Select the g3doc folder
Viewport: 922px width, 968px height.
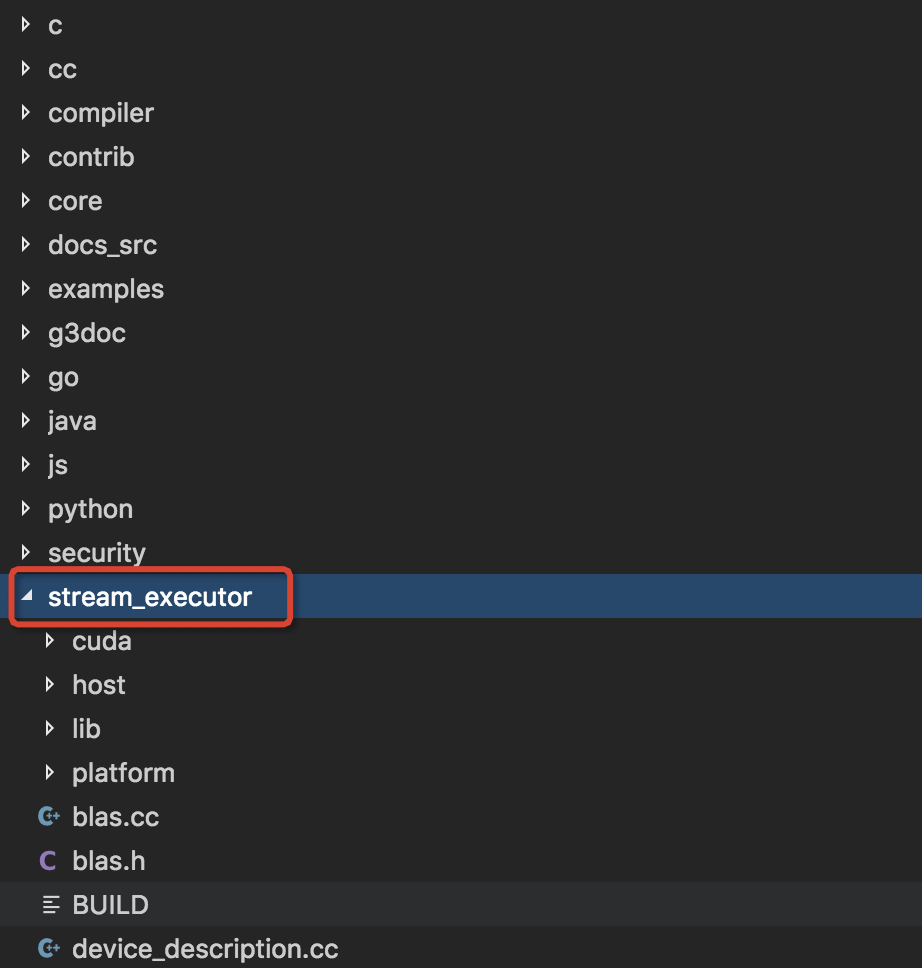tap(87, 333)
